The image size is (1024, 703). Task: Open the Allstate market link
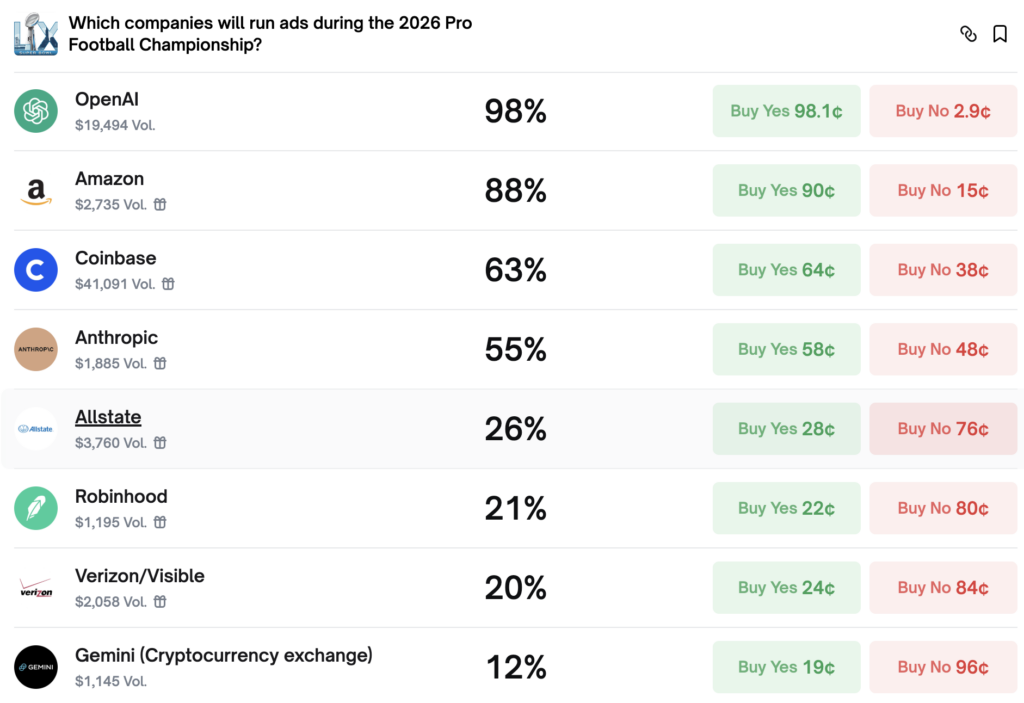click(x=108, y=417)
